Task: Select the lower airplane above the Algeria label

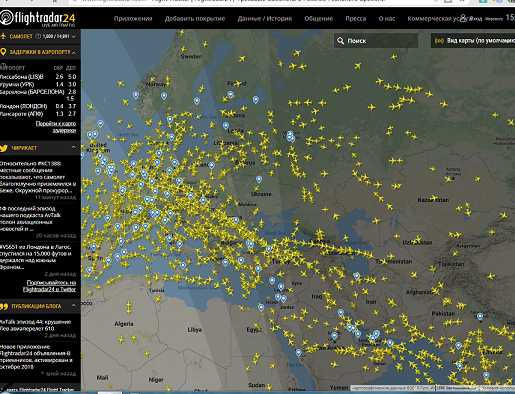Action: click(x=129, y=311)
